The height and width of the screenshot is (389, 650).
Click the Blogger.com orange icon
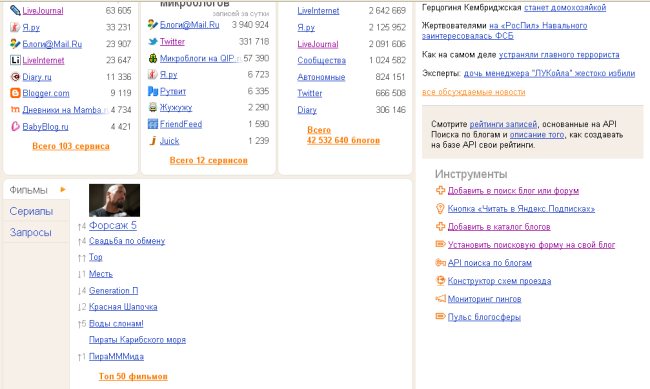(15, 93)
